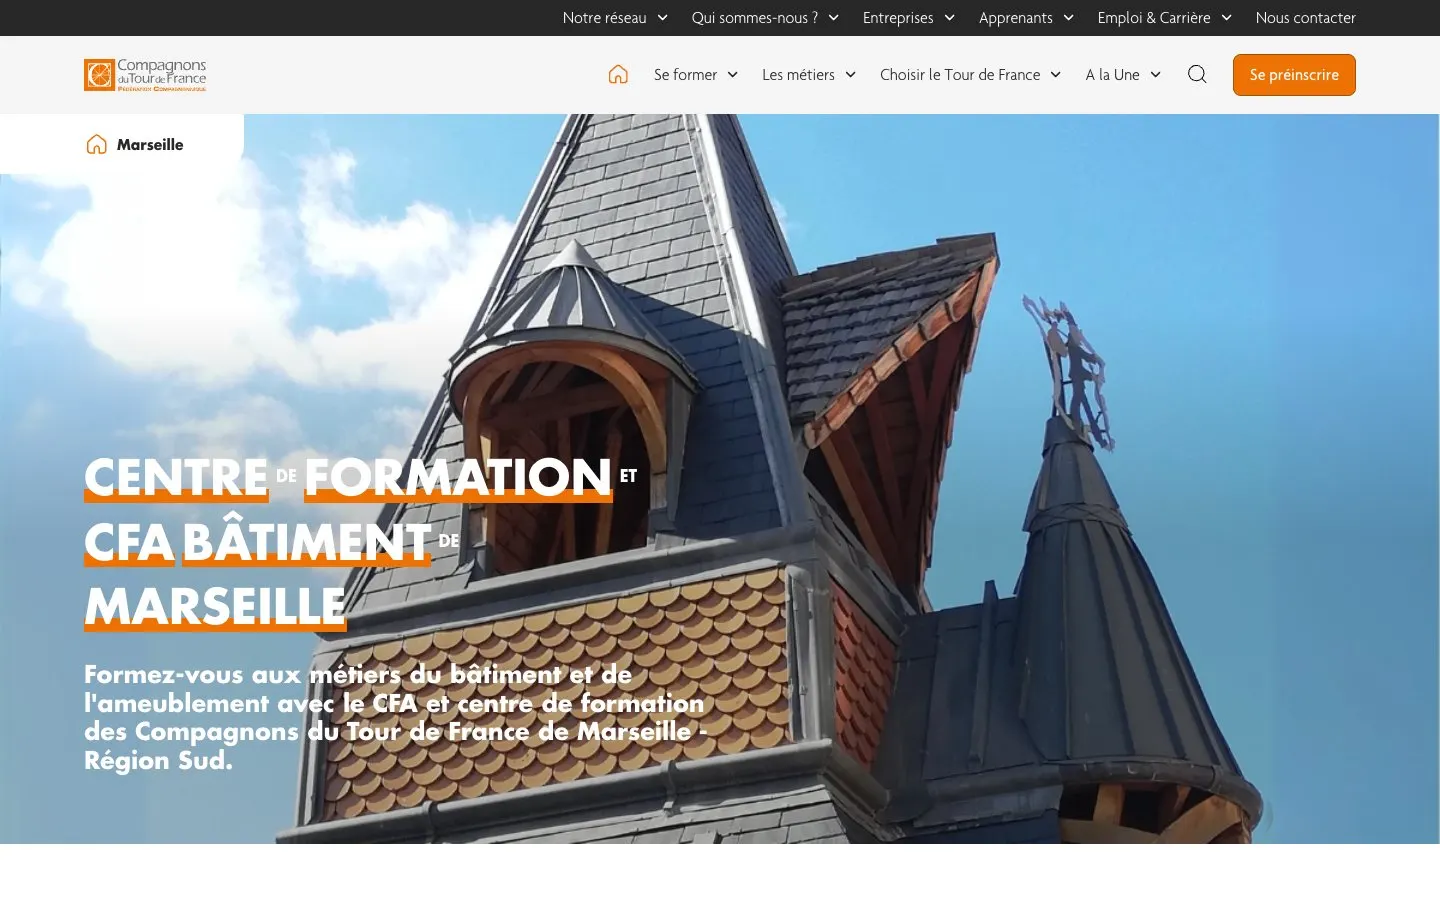
Task: Click the word FORMATION in the hero title
Action: click(x=458, y=477)
